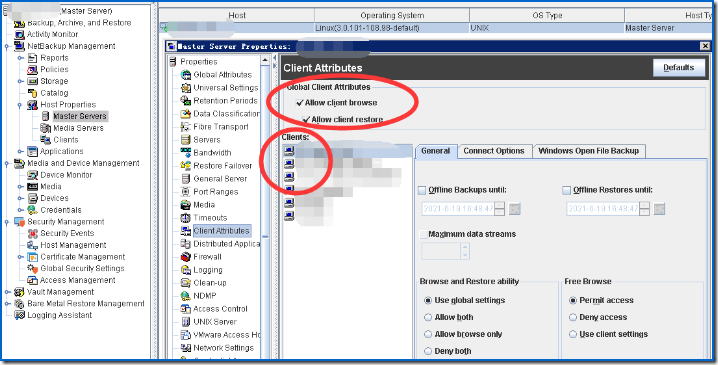Expand the Applications tree node
The width and height of the screenshot is (718, 365).
[x=20, y=152]
